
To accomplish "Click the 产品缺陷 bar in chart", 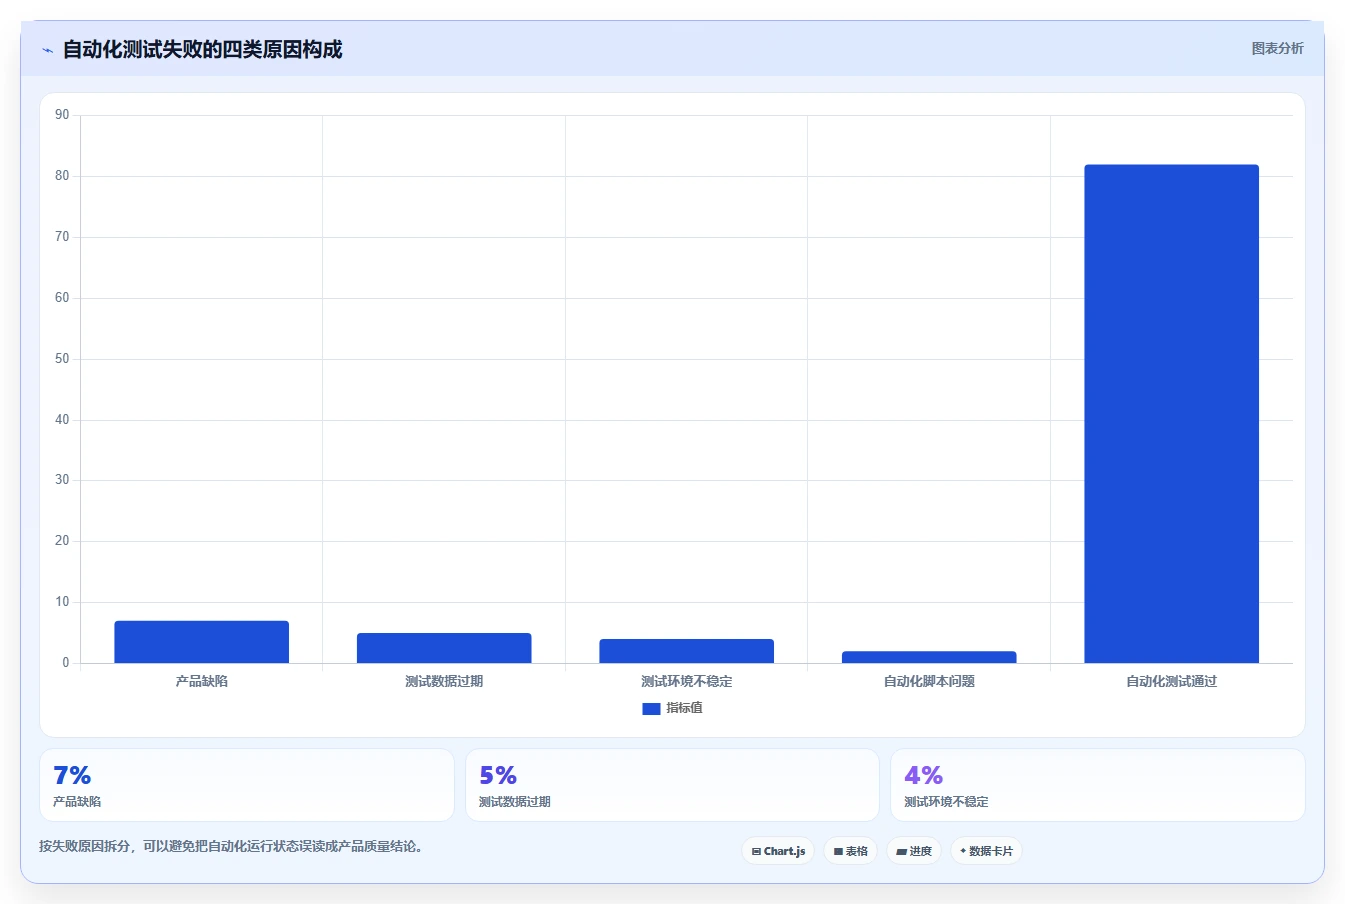I will 202,642.
